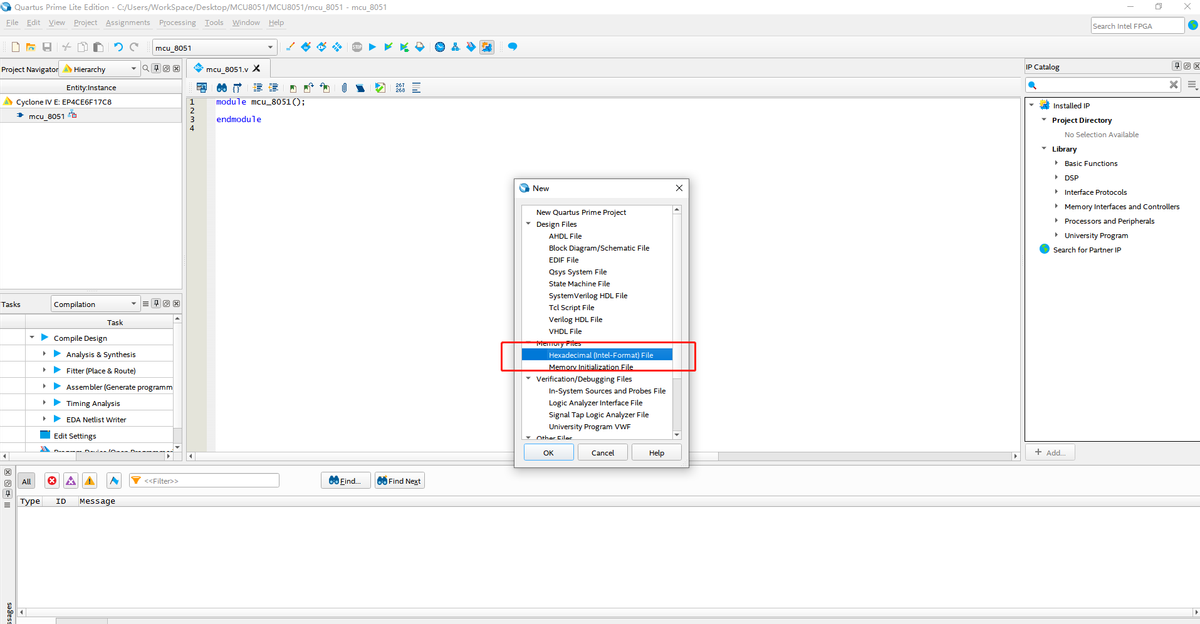This screenshot has height=624, width=1200.
Task: Open the Timing Analyzer clock icon
Action: click(439, 47)
